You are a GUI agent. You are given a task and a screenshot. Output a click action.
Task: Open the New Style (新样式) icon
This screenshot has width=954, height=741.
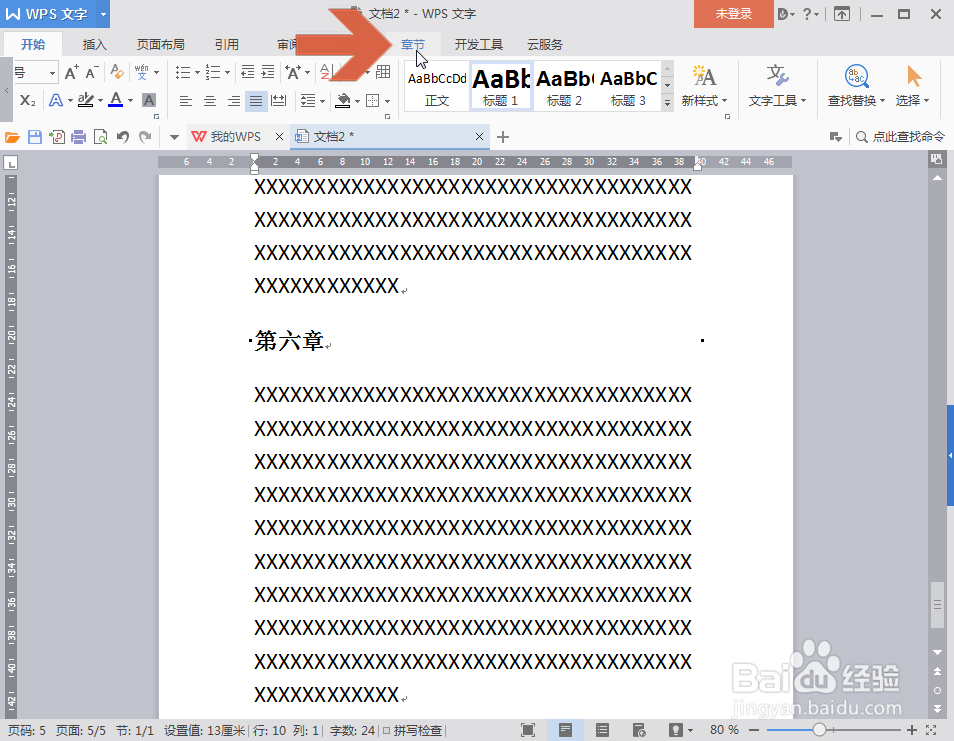[704, 86]
